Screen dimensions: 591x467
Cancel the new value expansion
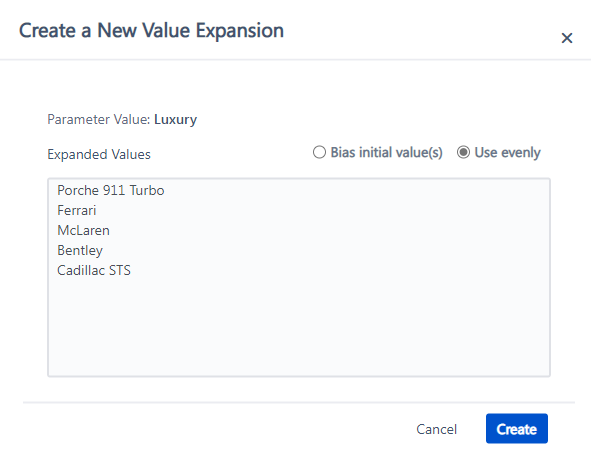coord(436,429)
